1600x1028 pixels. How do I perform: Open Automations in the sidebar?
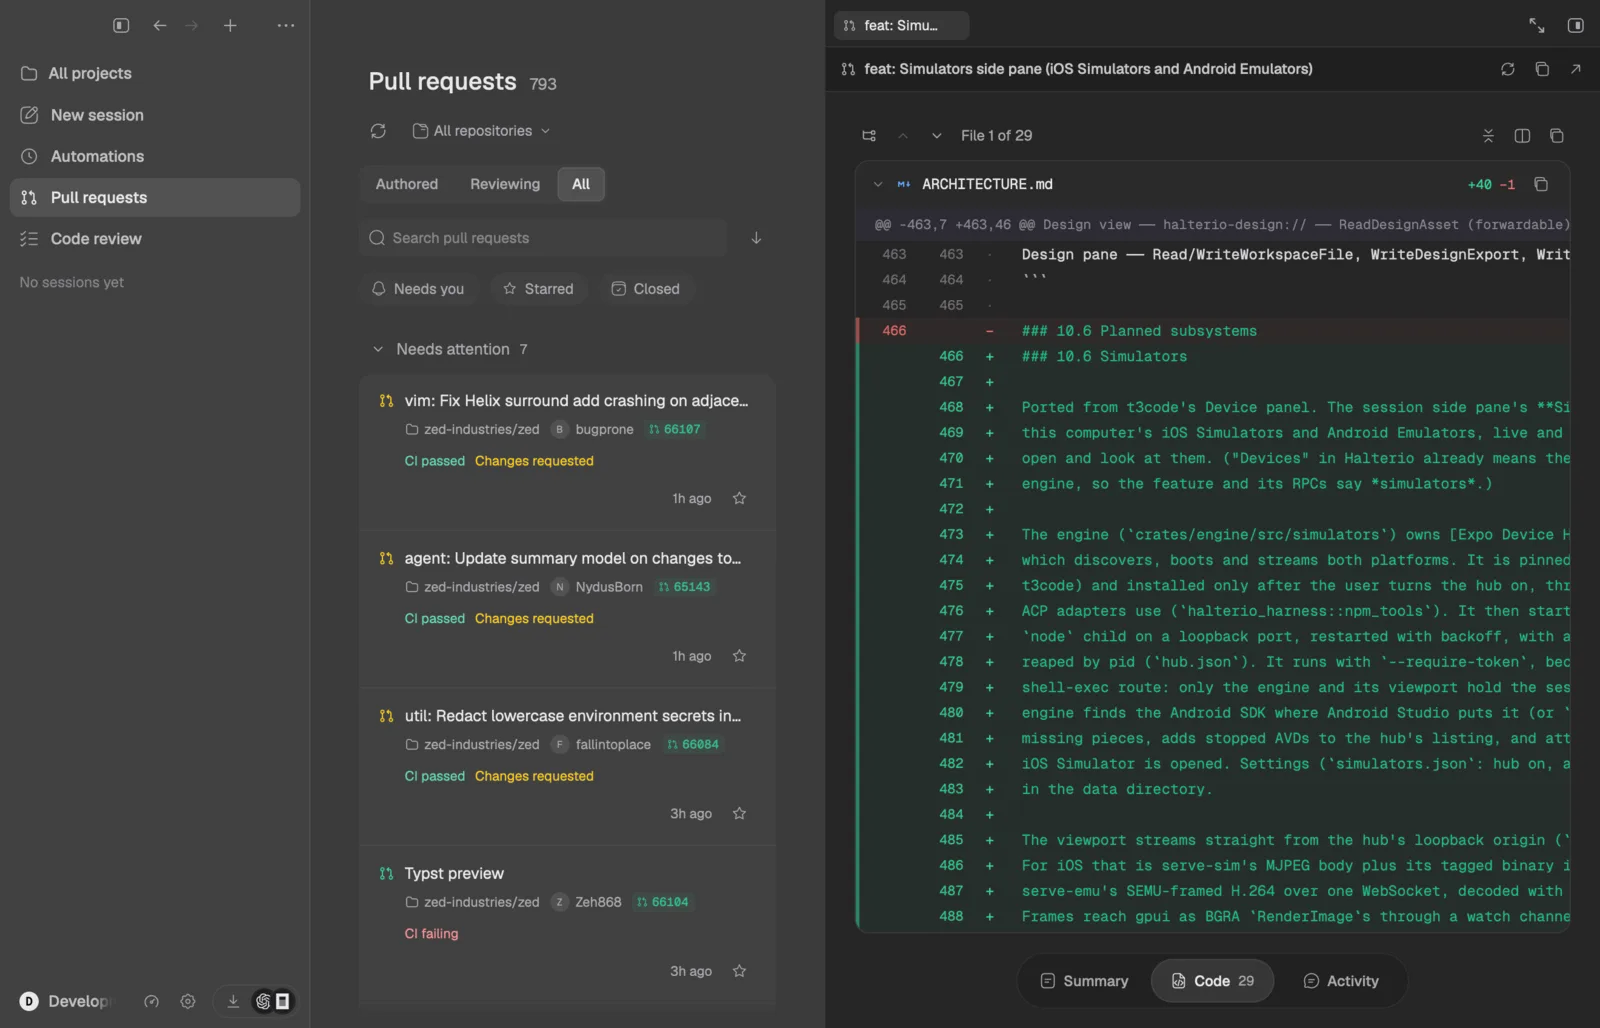pyautogui.click(x=155, y=156)
